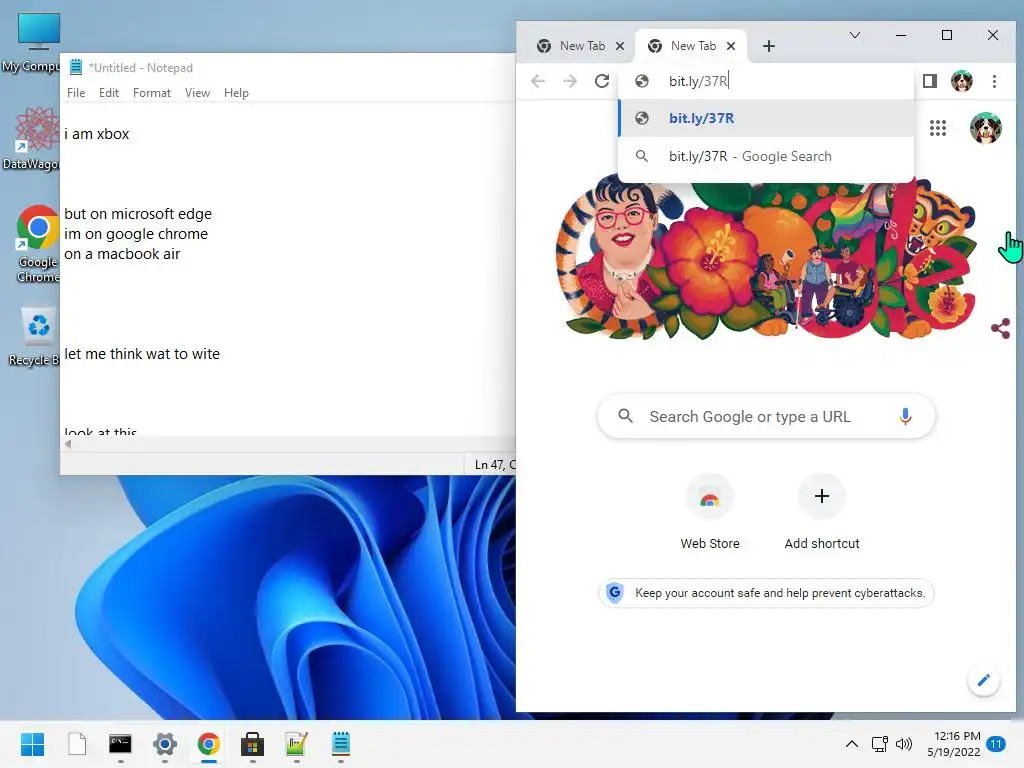This screenshot has height=768, width=1024.
Task: Open Notepad Help menu
Action: tap(236, 93)
